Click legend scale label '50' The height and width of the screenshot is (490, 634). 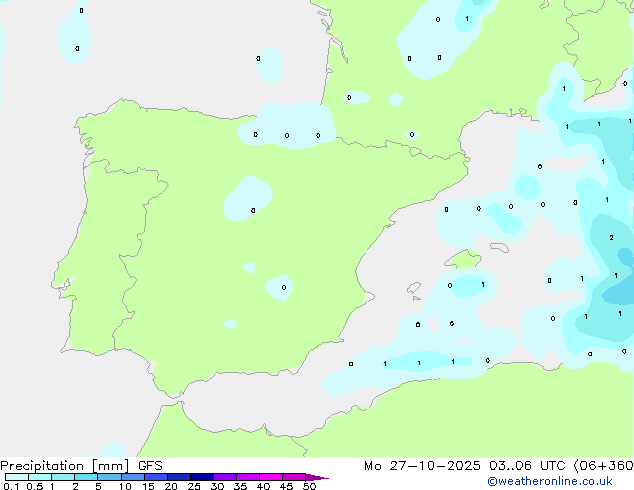click(x=309, y=486)
